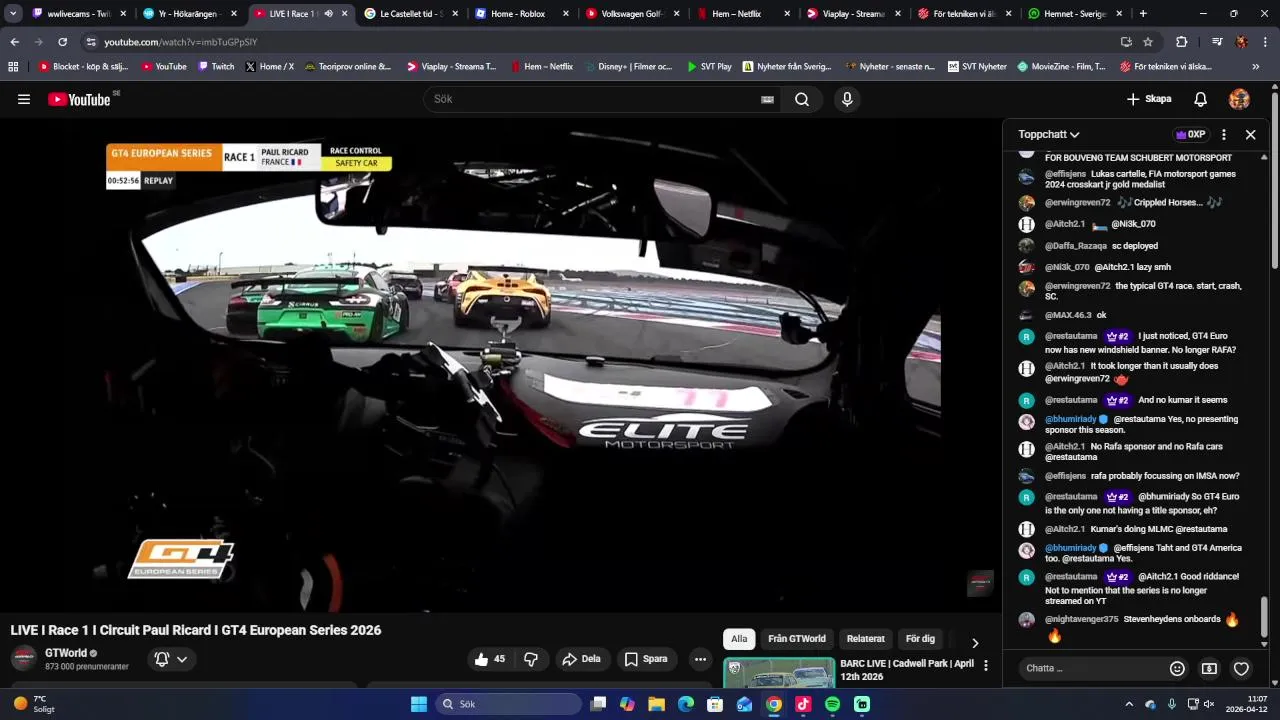Expand the Toppchatt chat mode dropdown
Image resolution: width=1280 pixels, height=720 pixels.
(1049, 134)
